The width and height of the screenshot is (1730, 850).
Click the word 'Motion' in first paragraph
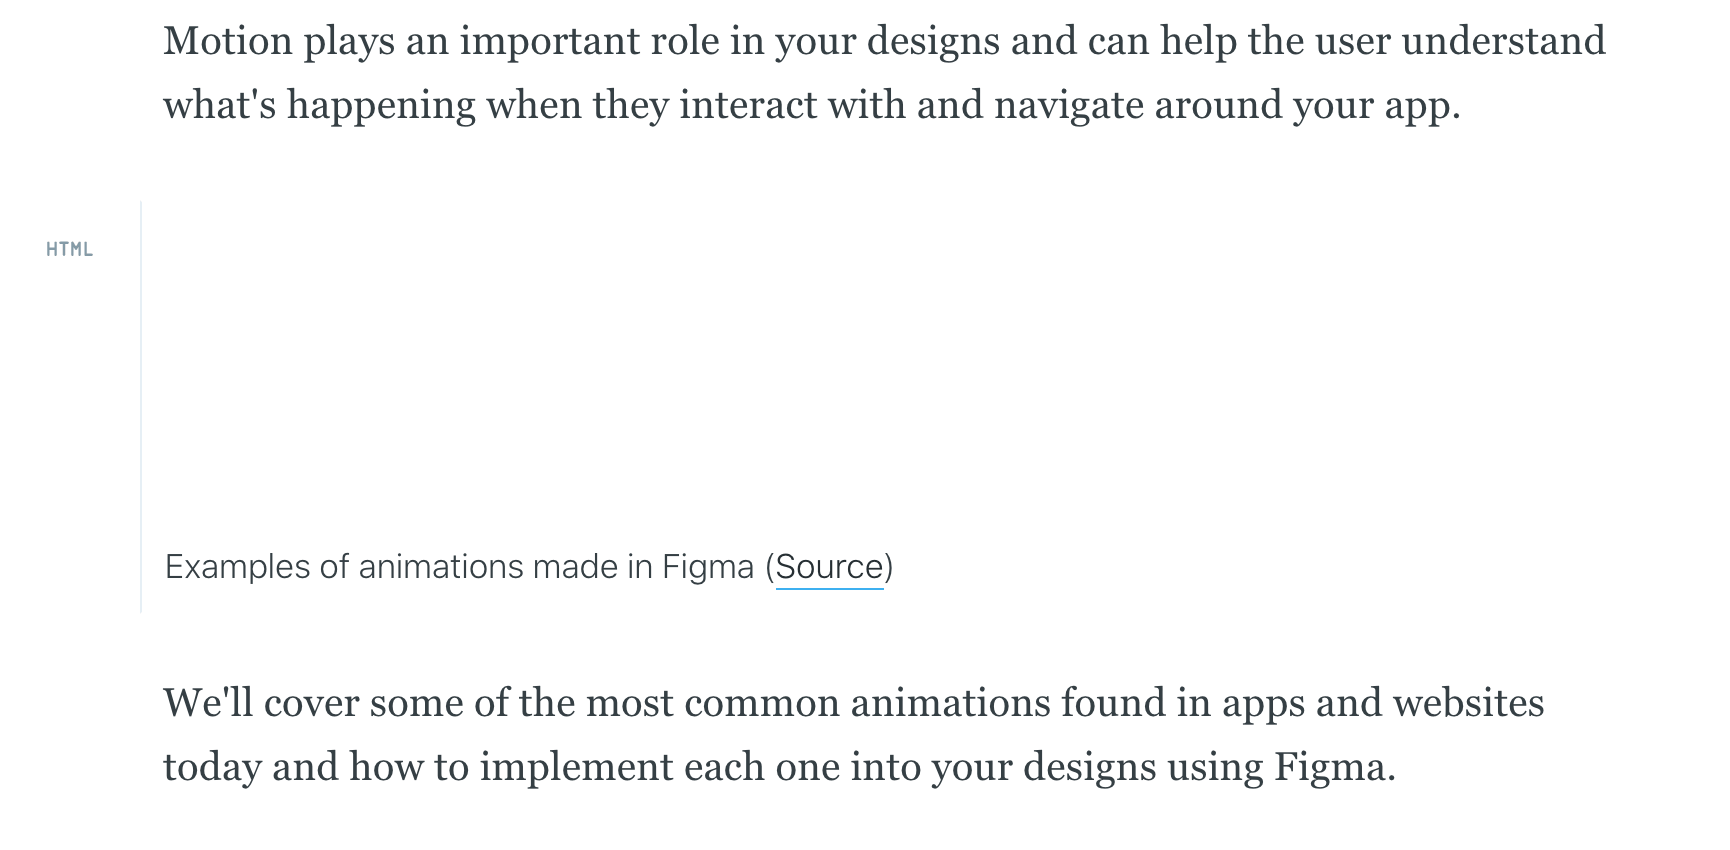tap(228, 41)
